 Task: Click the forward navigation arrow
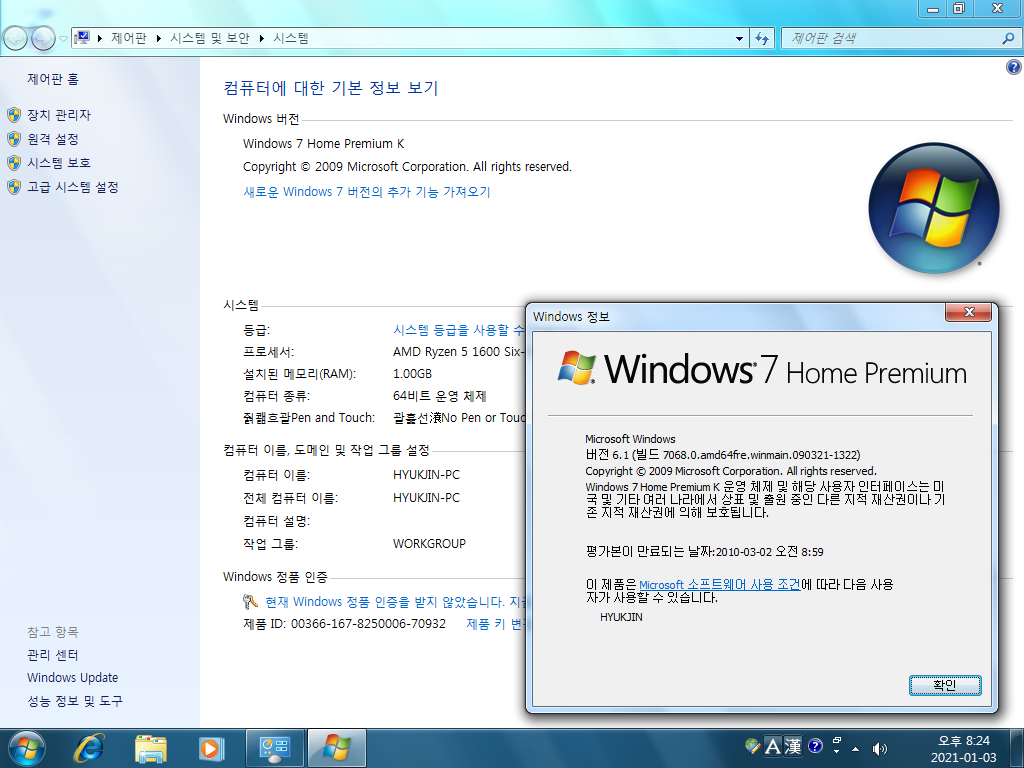tap(43, 39)
